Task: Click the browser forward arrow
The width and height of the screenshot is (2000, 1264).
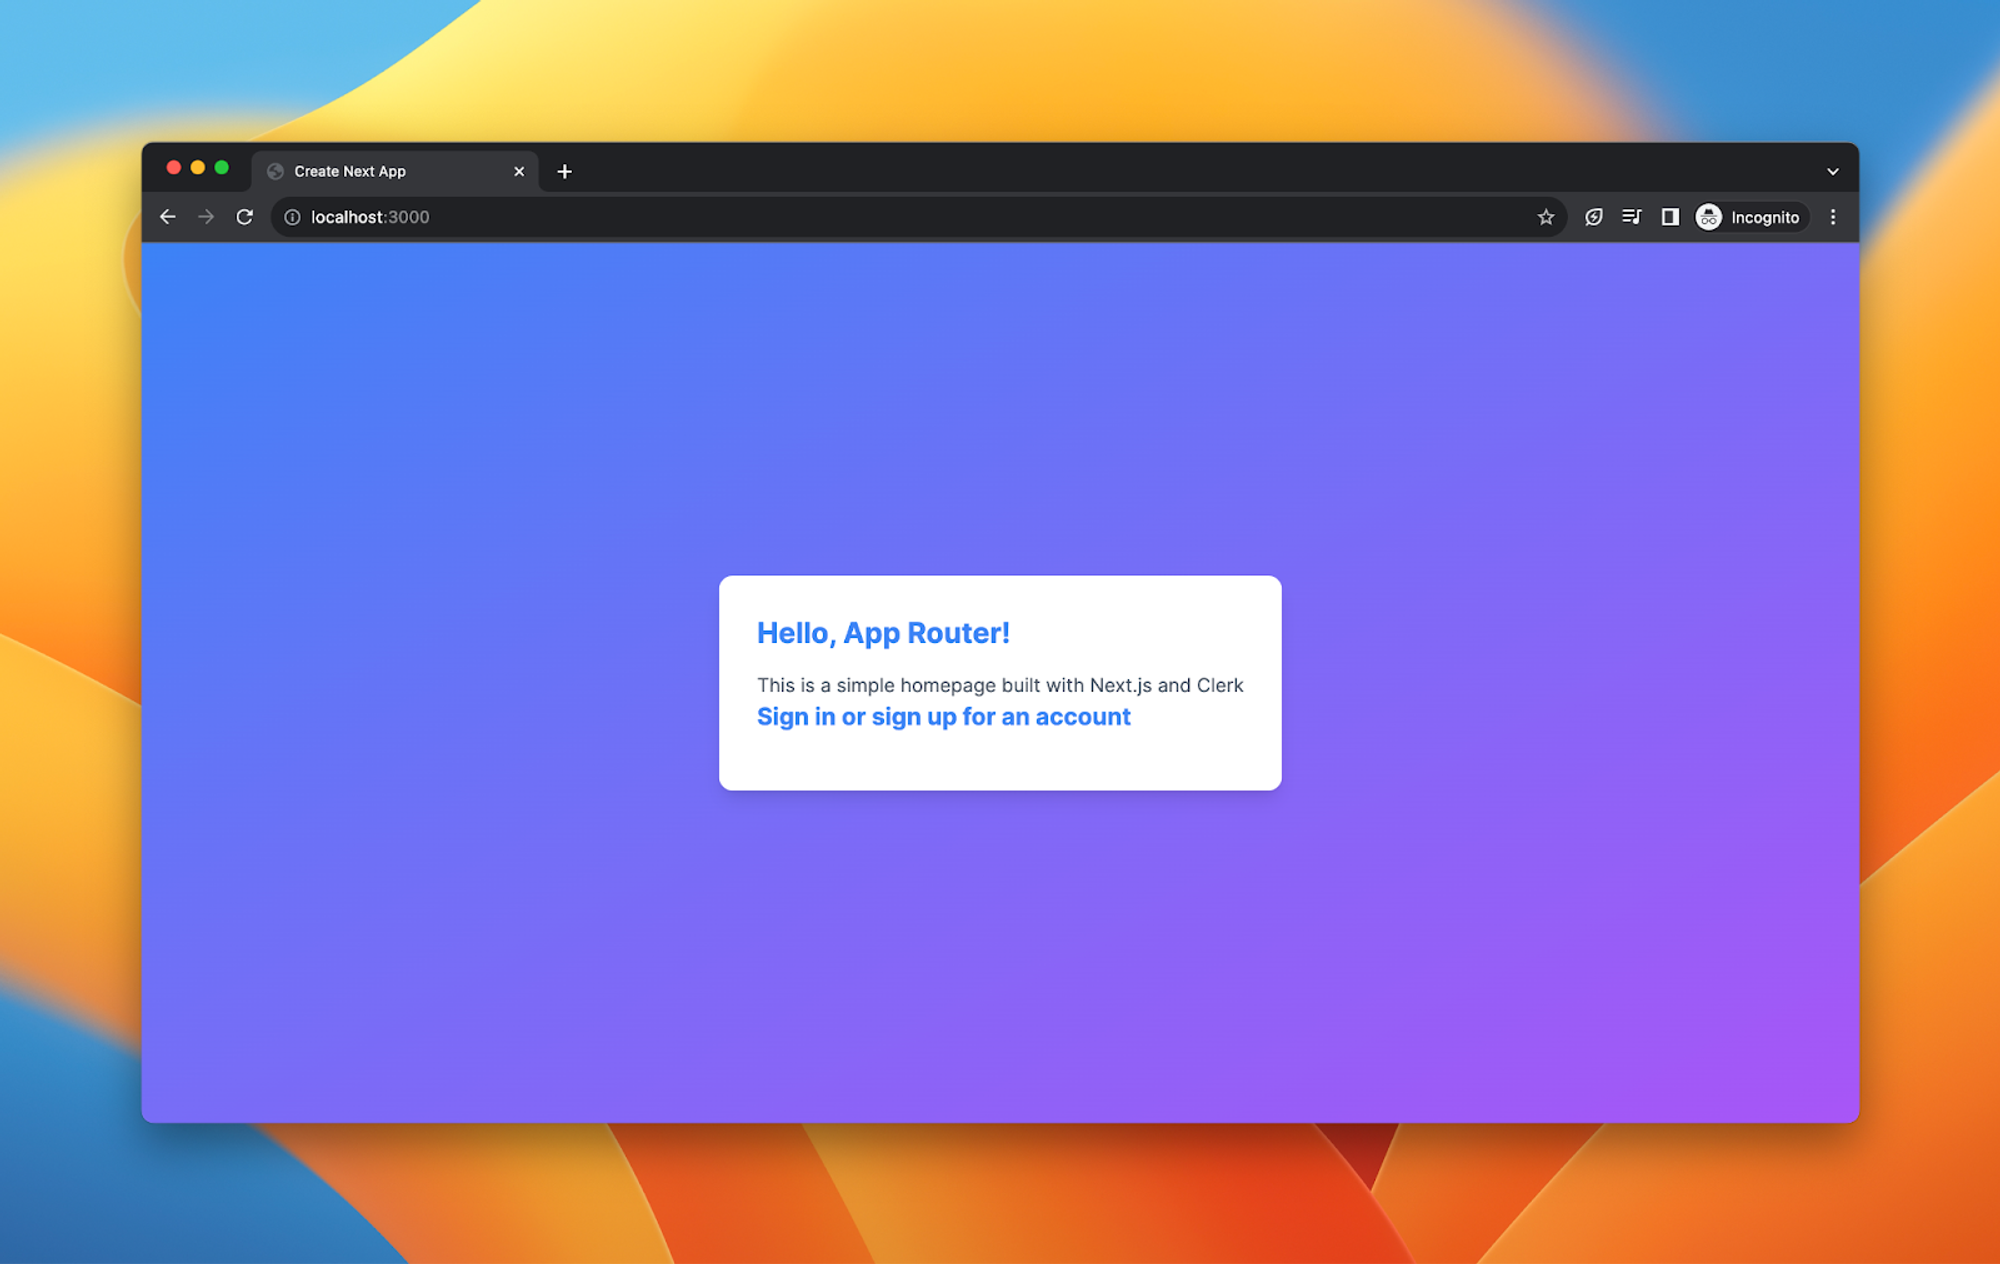Action: click(x=206, y=217)
